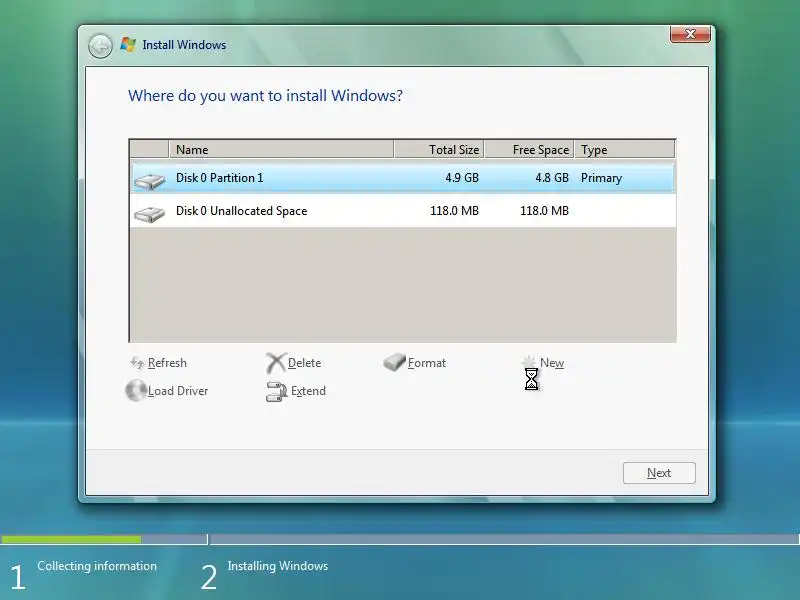Click the Install Windows title text
This screenshot has width=800, height=600.
point(184,45)
